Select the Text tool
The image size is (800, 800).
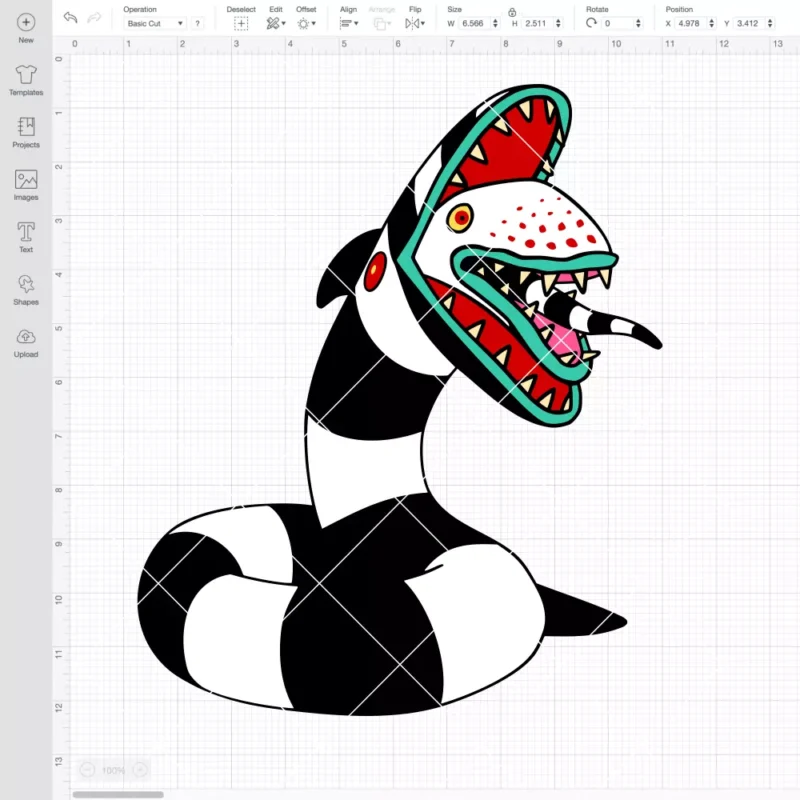(26, 232)
